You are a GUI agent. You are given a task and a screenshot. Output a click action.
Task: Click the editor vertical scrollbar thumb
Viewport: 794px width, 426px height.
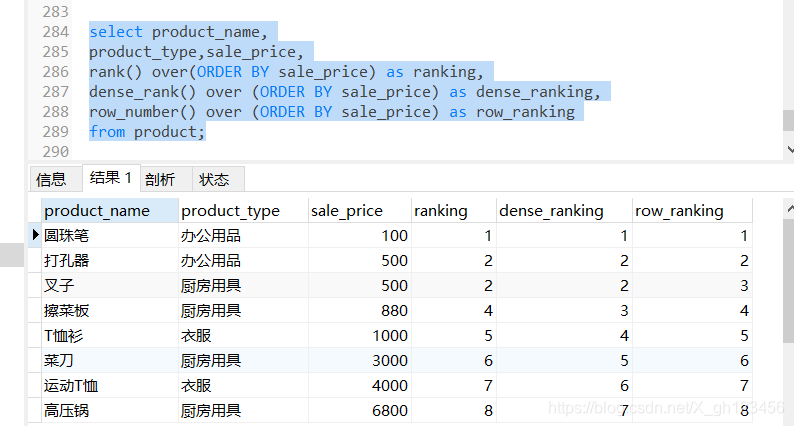[x=788, y=121]
